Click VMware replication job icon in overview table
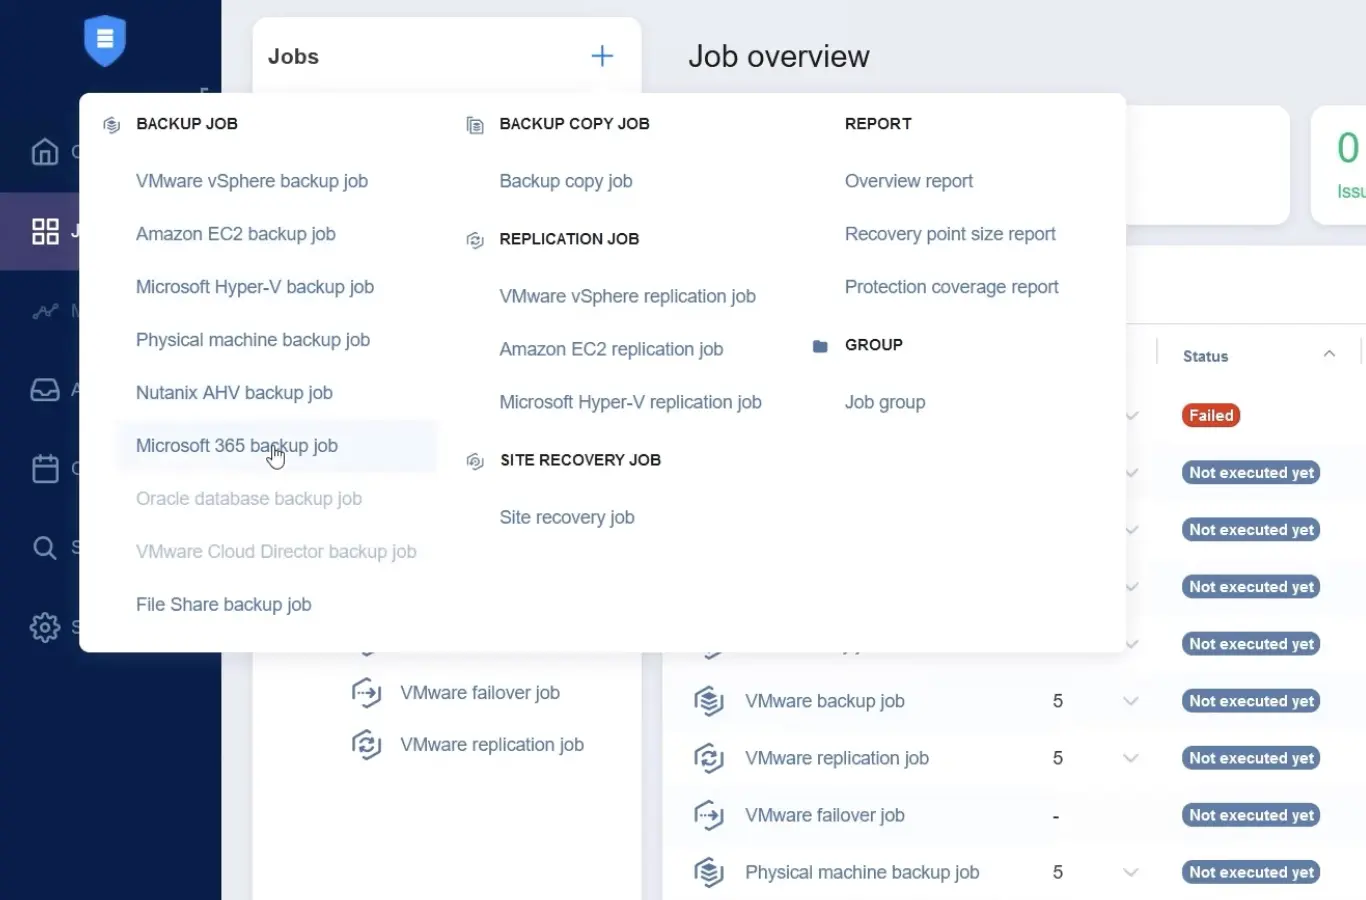The image size is (1366, 900). coord(709,759)
